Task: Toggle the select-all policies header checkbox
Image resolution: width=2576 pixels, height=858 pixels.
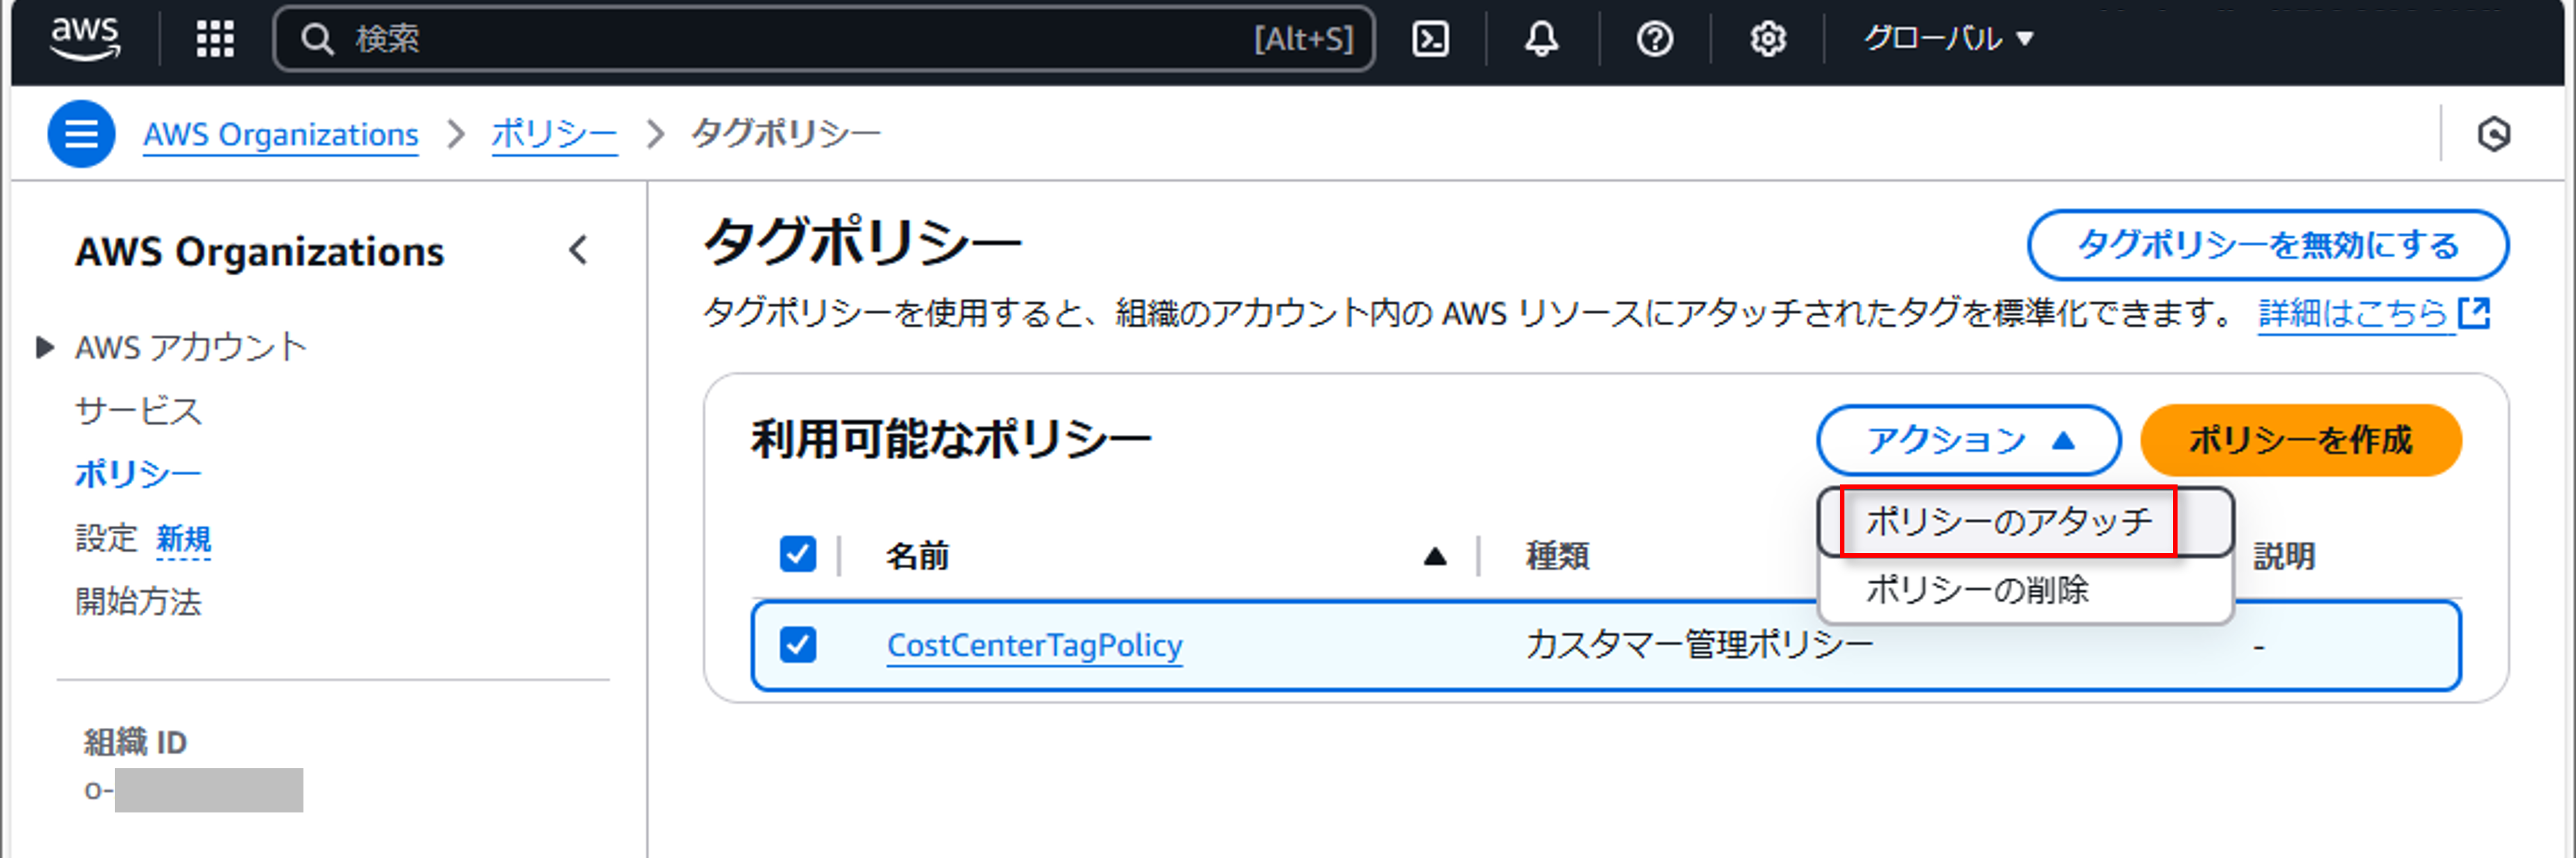Action: (x=797, y=553)
